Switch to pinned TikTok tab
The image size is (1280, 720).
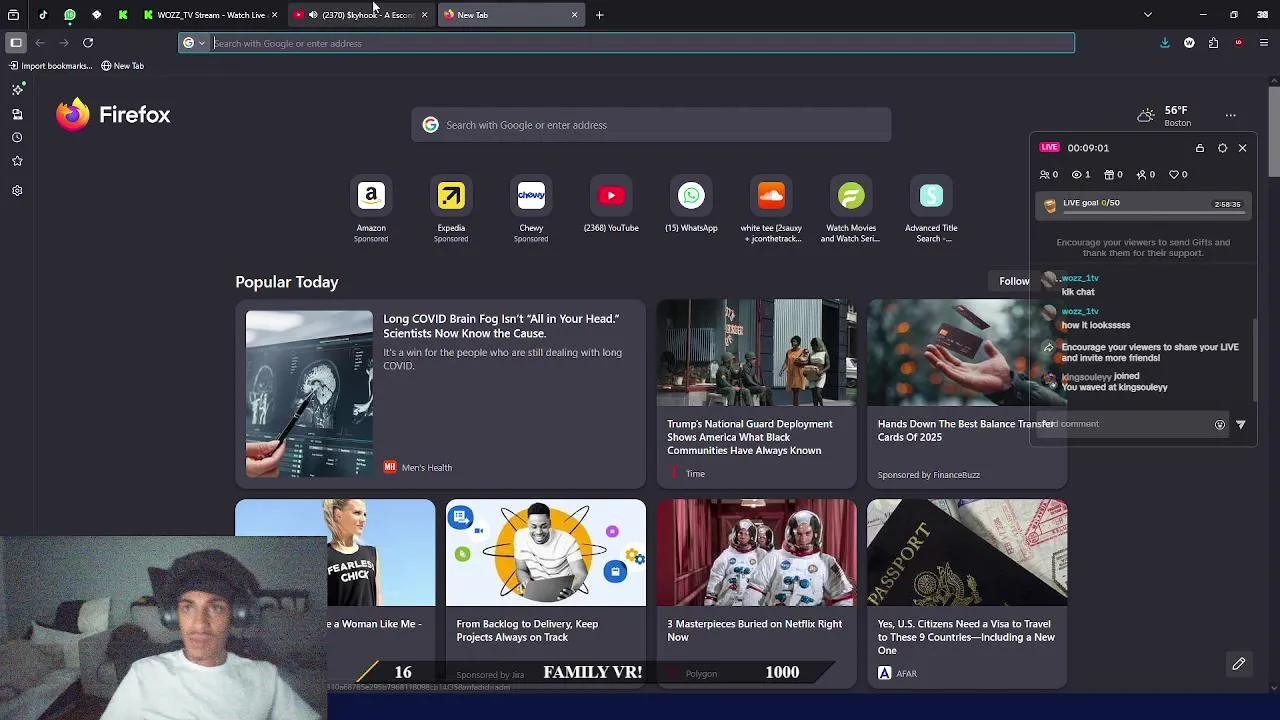43,15
